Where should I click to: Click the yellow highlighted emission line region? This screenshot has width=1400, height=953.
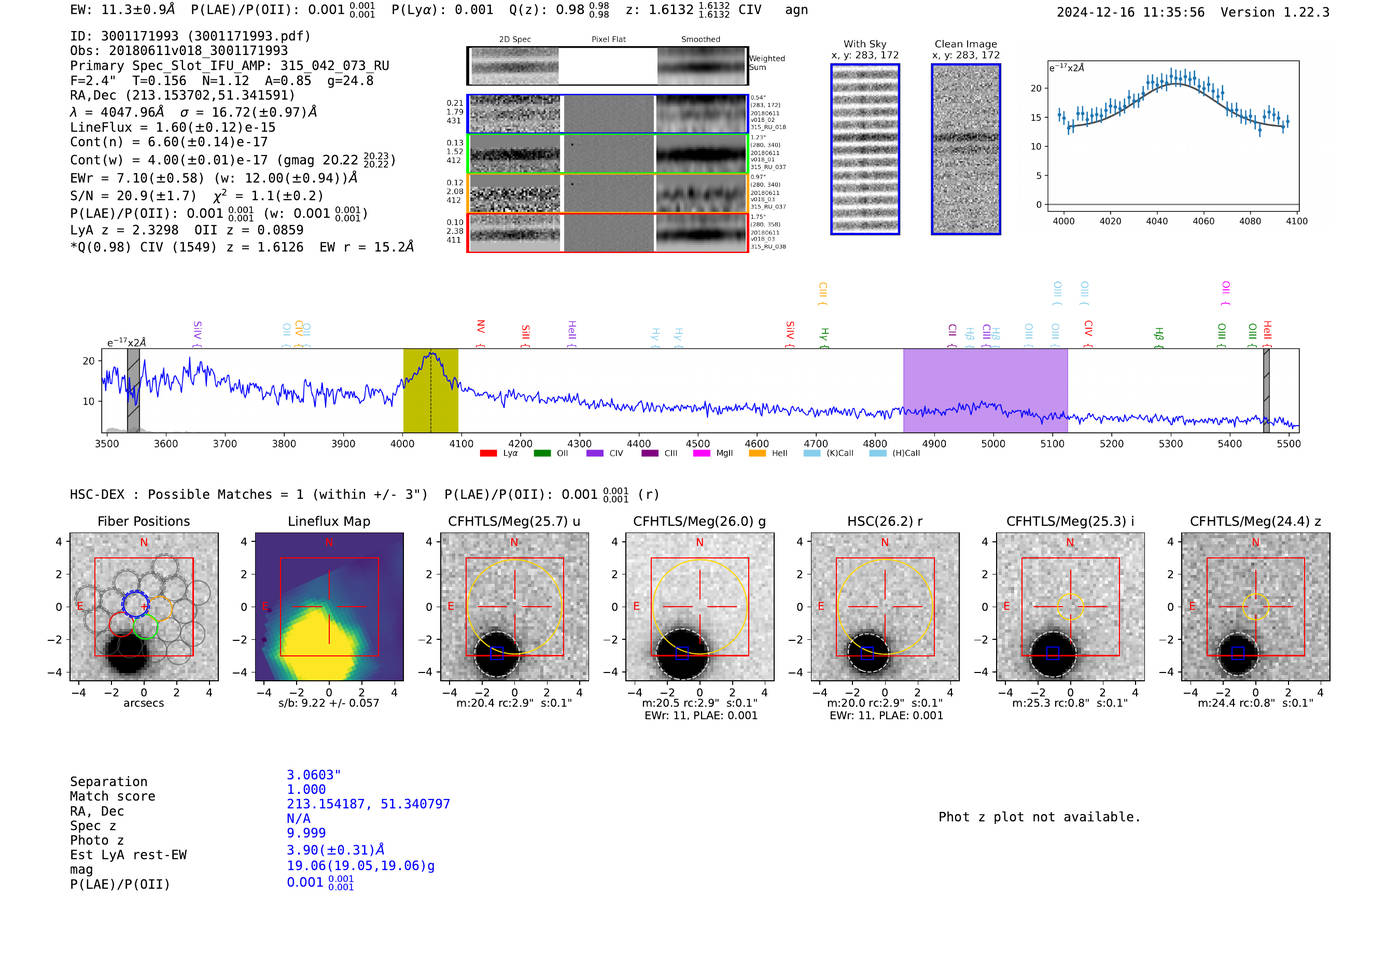click(430, 390)
